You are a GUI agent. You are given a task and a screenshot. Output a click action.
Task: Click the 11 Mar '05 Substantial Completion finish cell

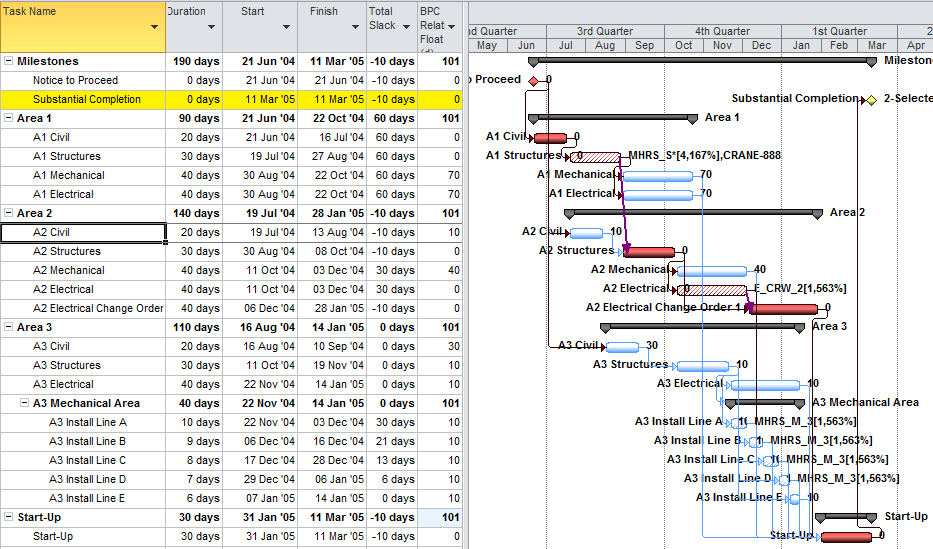[x=333, y=99]
